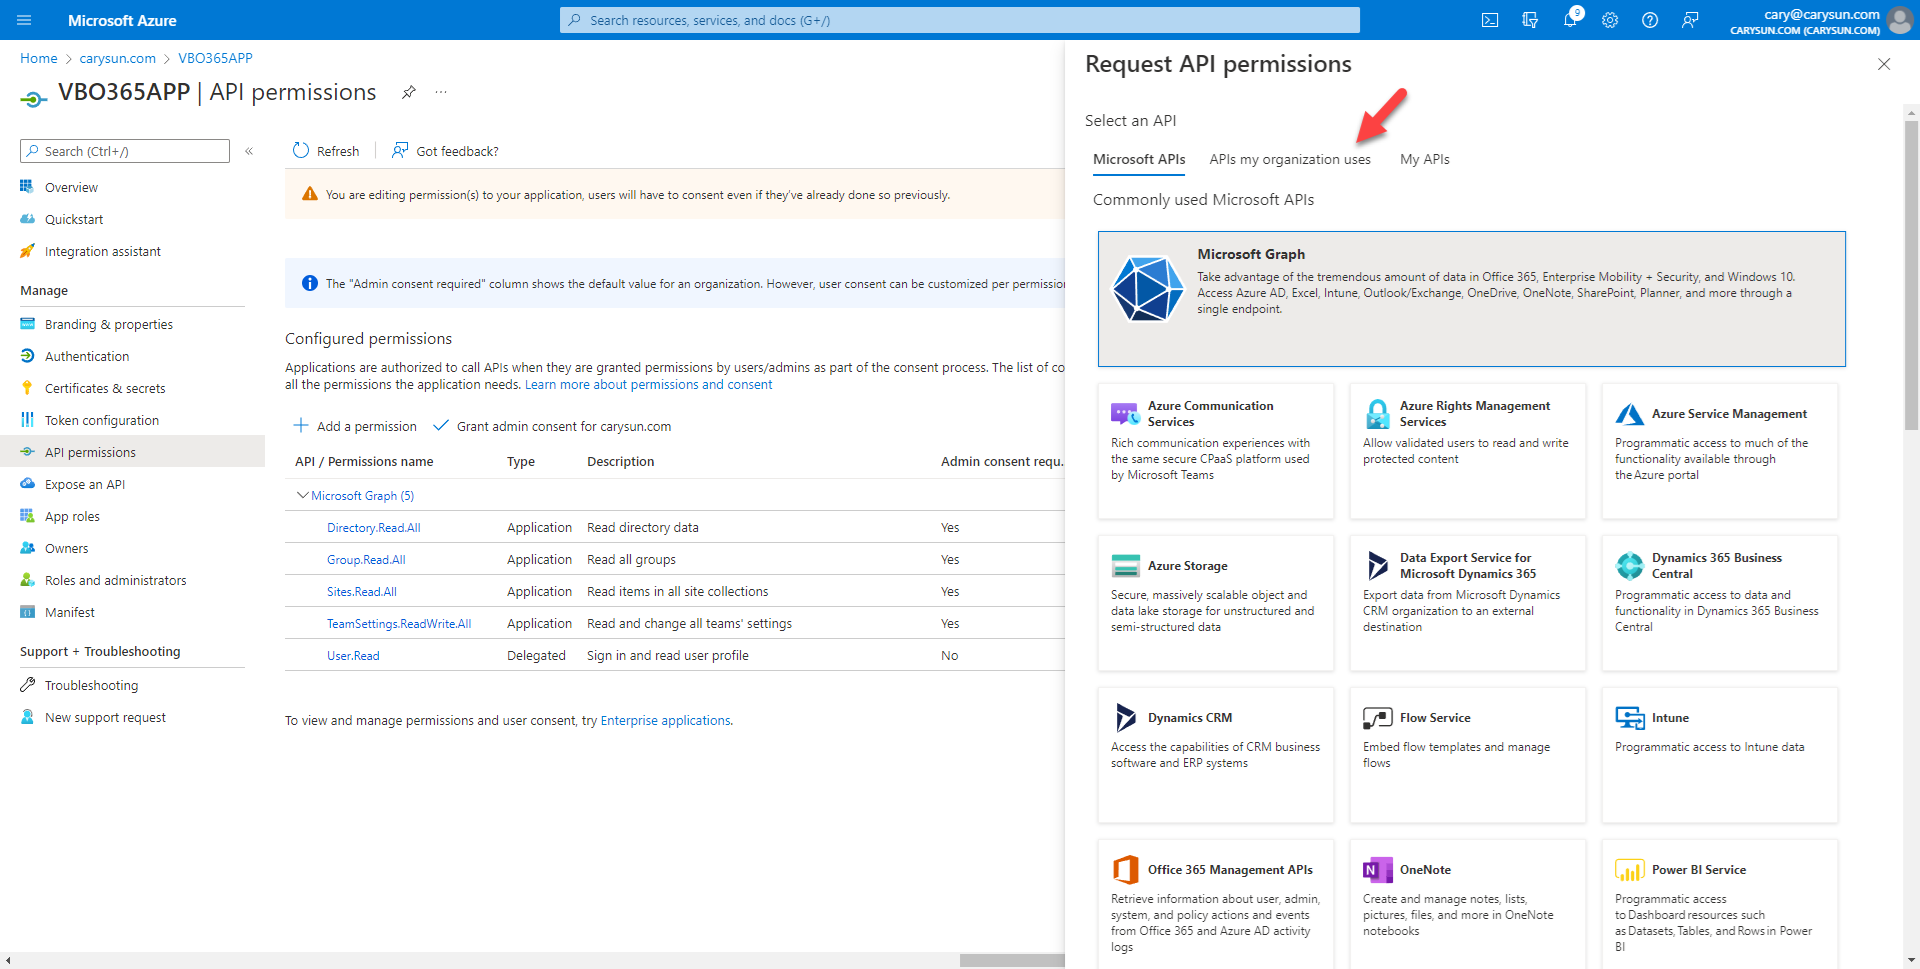The image size is (1920, 969).
Task: Choose the Dynamics CRM card
Action: click(1216, 755)
